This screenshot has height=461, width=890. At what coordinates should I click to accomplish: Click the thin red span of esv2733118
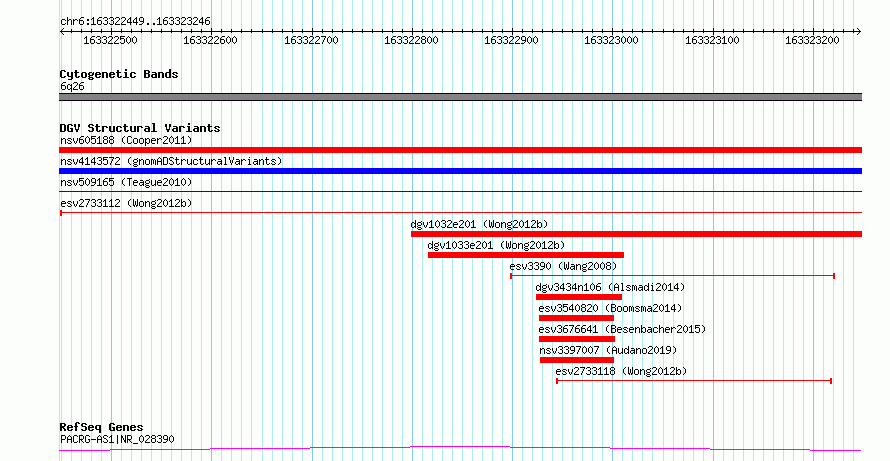coord(694,381)
